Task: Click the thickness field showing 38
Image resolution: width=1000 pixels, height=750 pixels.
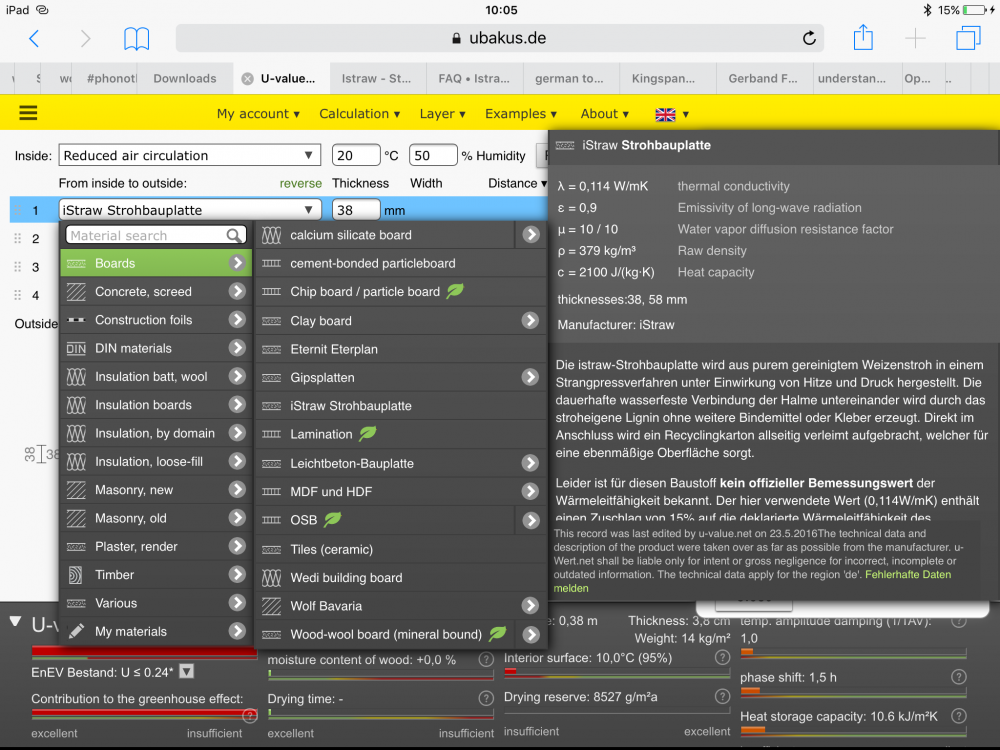Action: (x=356, y=210)
